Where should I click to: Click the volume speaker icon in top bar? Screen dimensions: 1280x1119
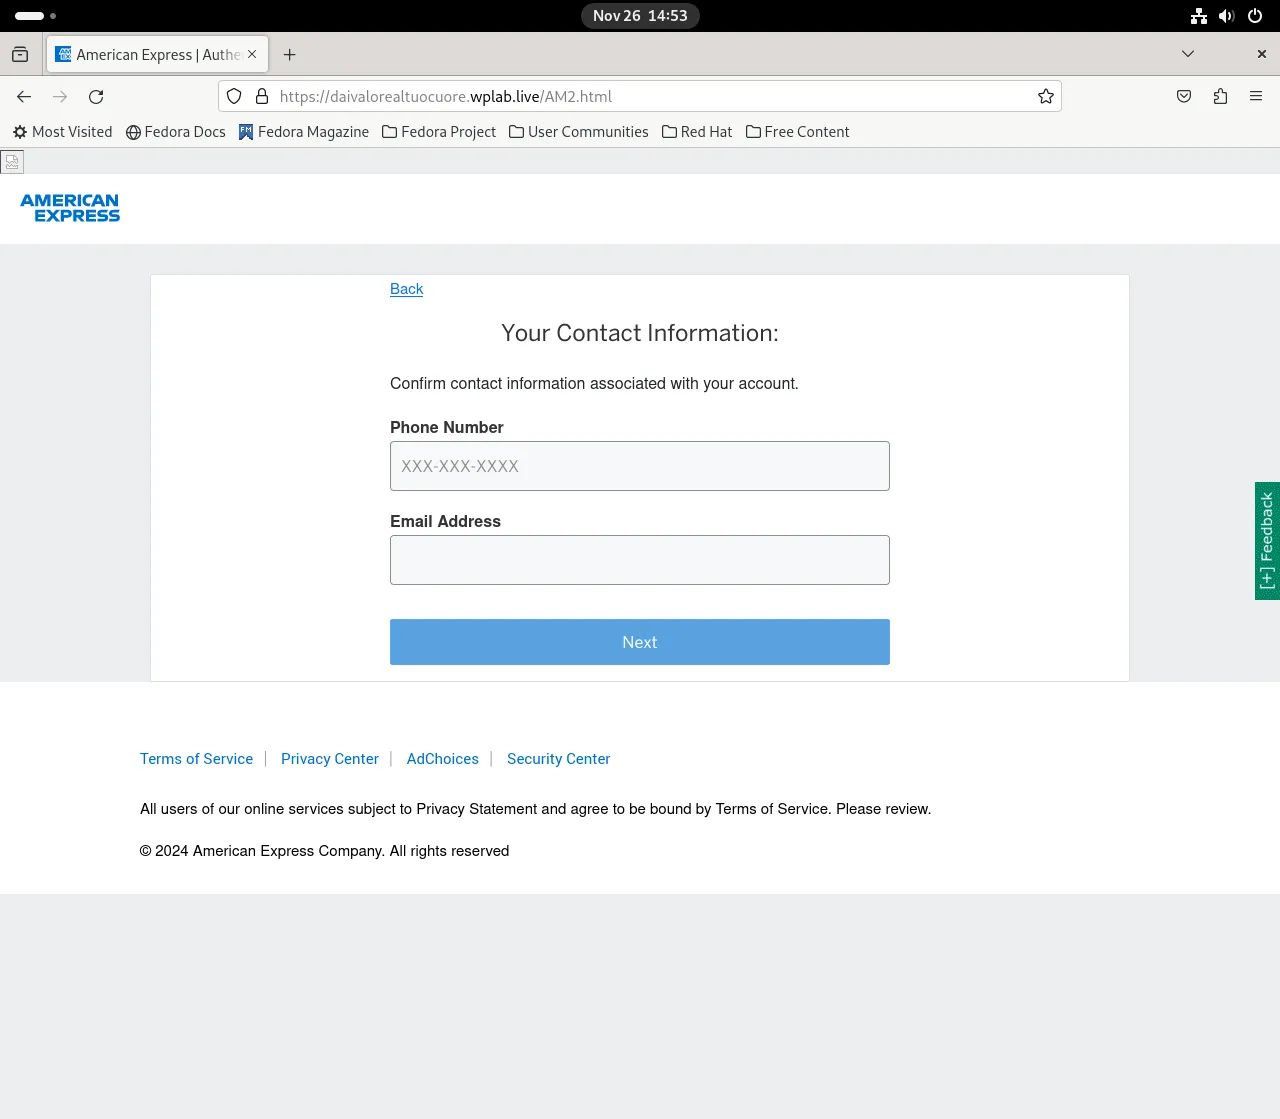tap(1227, 16)
